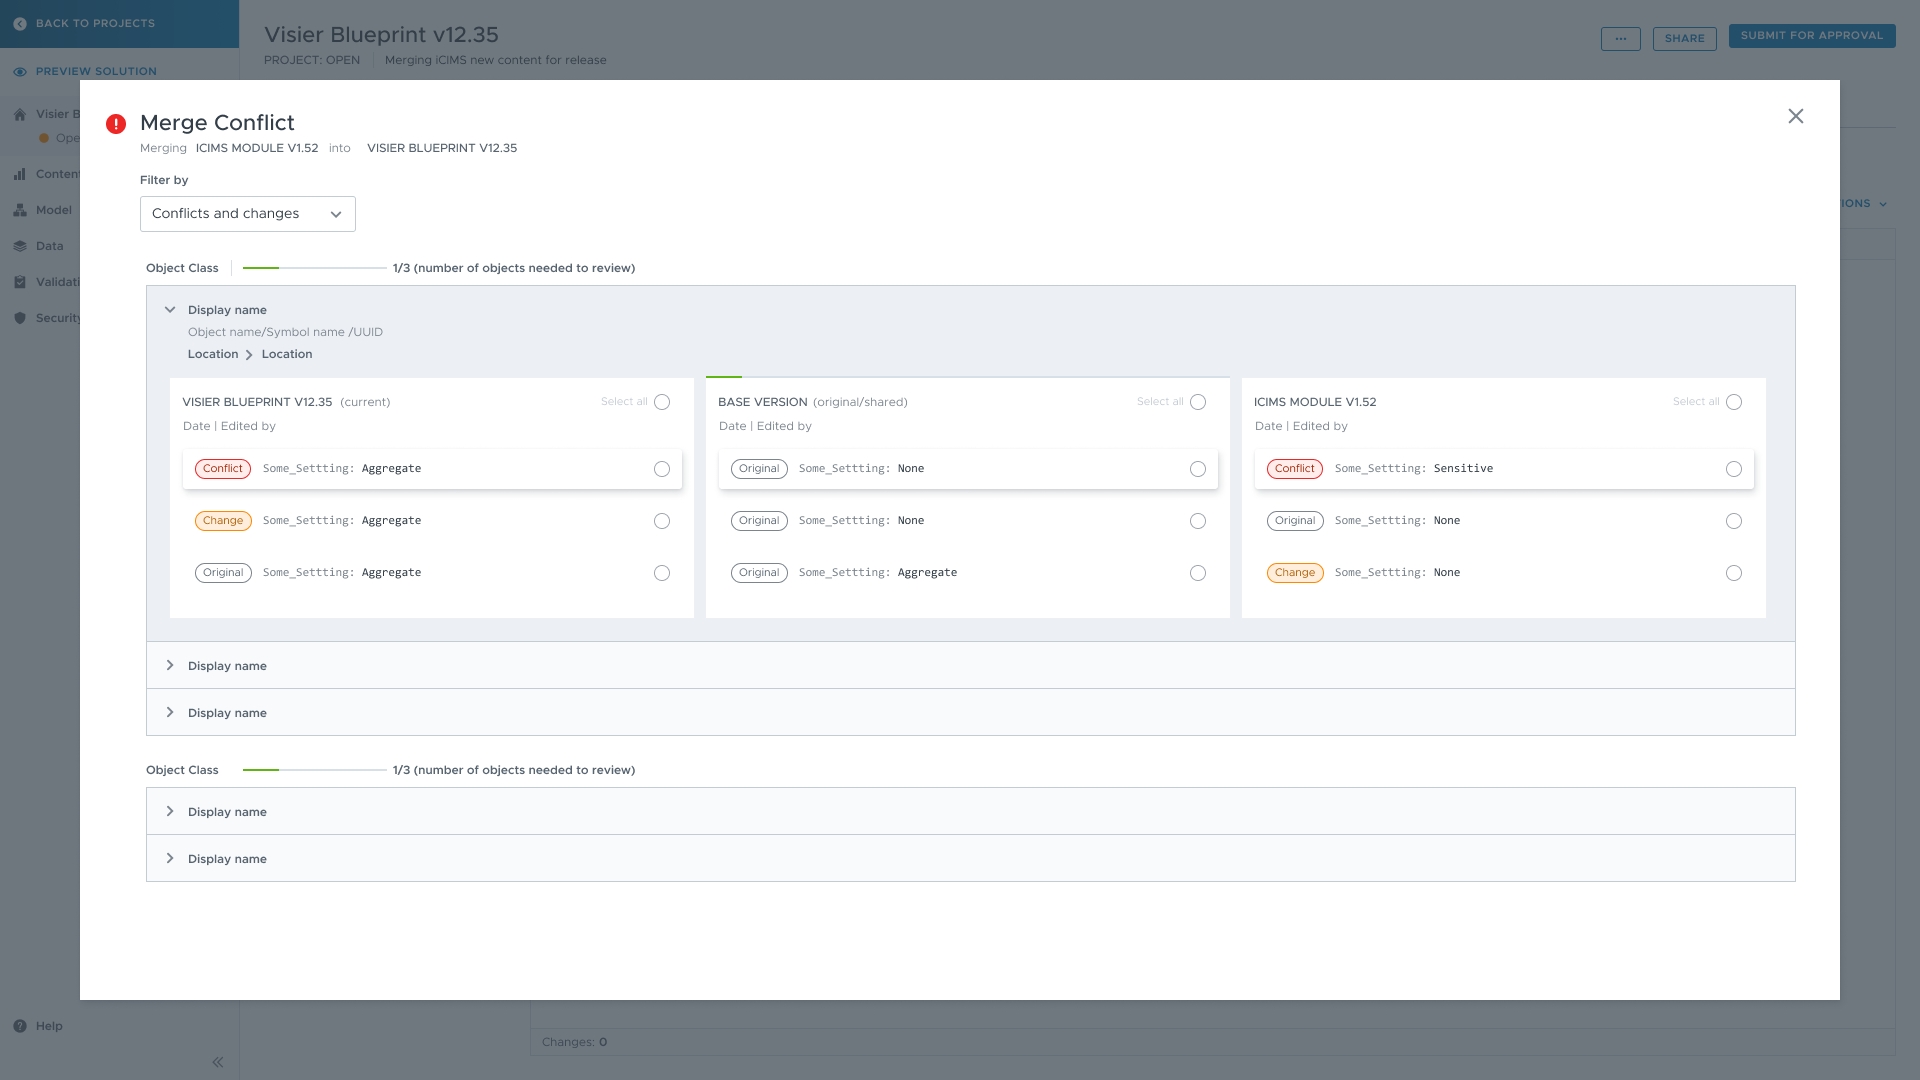This screenshot has height=1080, width=1920.
Task: Toggle Select all for Base Version column
Action: [x=1198, y=402]
